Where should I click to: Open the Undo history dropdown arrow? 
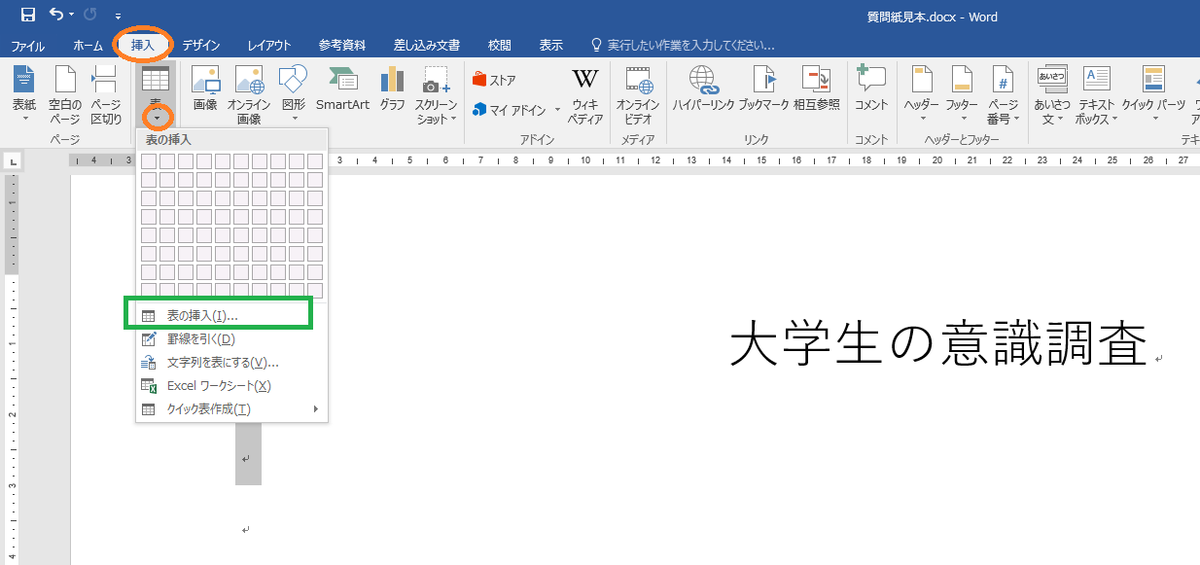coord(72,16)
